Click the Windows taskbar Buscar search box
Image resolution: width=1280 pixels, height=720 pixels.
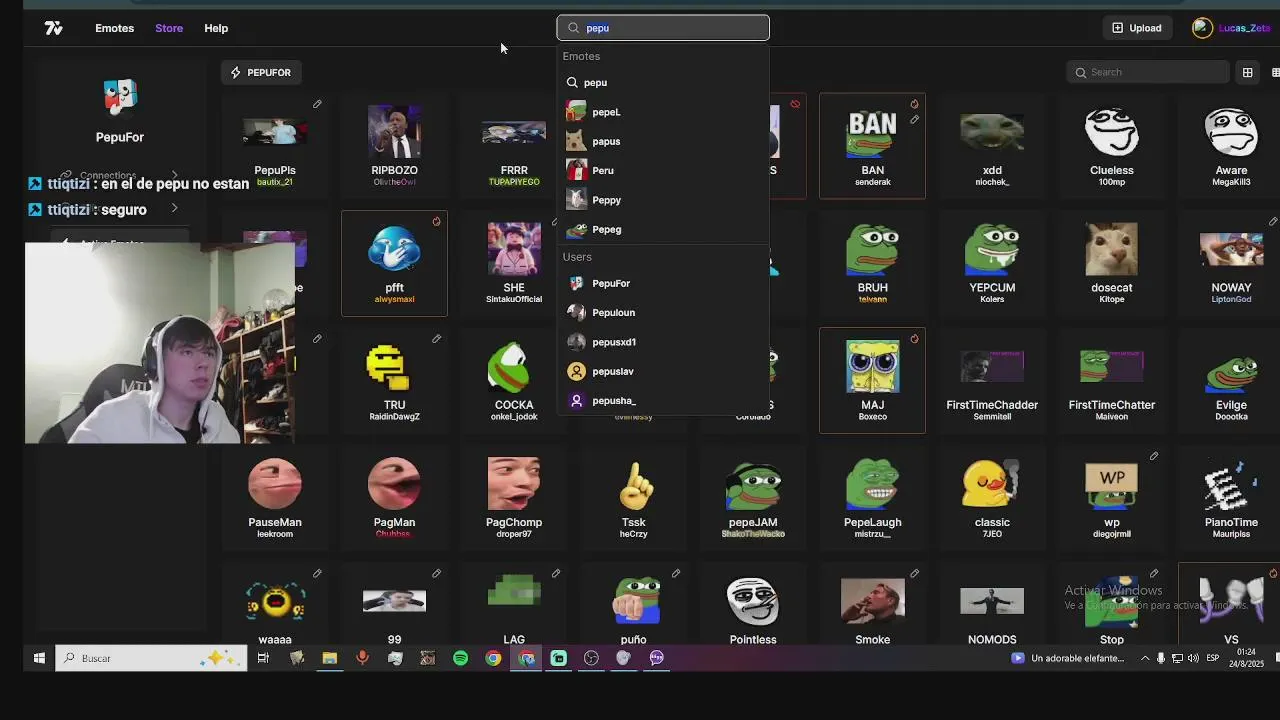click(x=152, y=658)
